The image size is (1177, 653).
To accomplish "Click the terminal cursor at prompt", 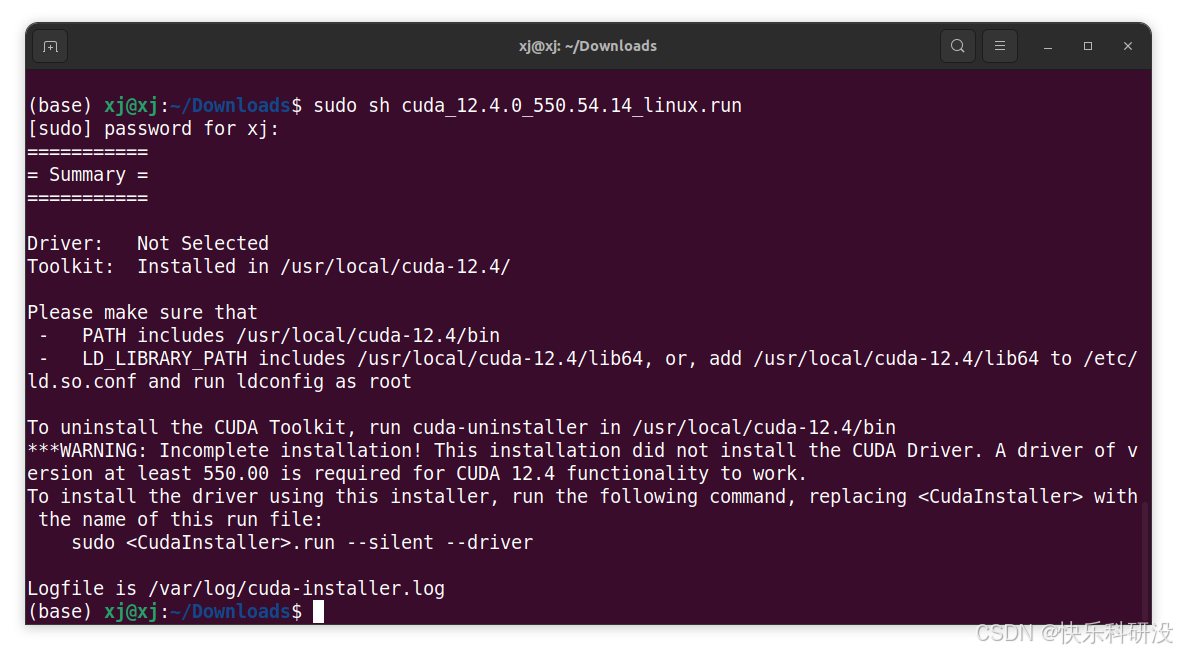I will [318, 612].
